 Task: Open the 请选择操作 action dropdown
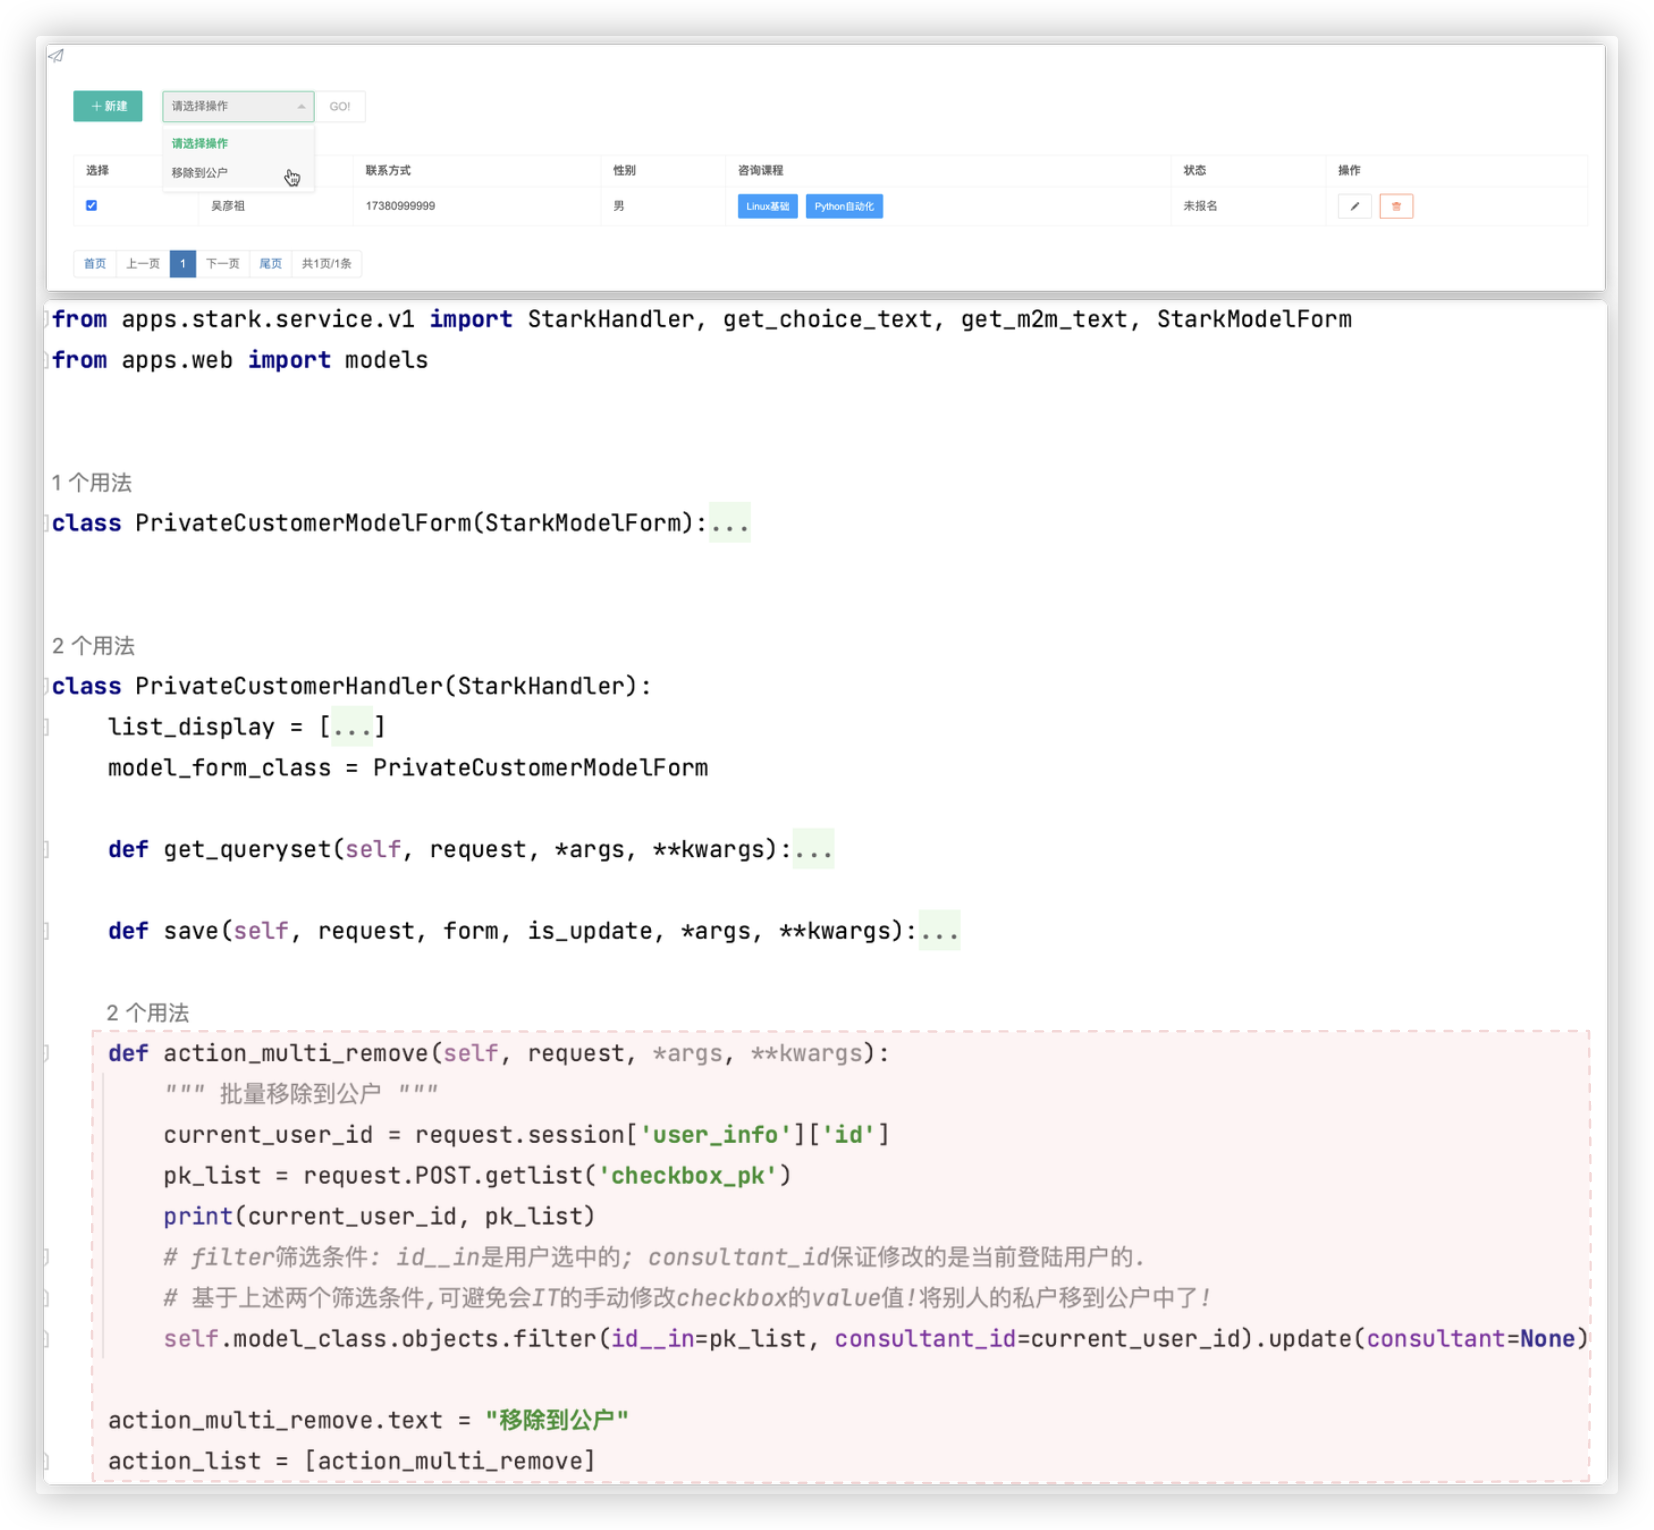238,106
